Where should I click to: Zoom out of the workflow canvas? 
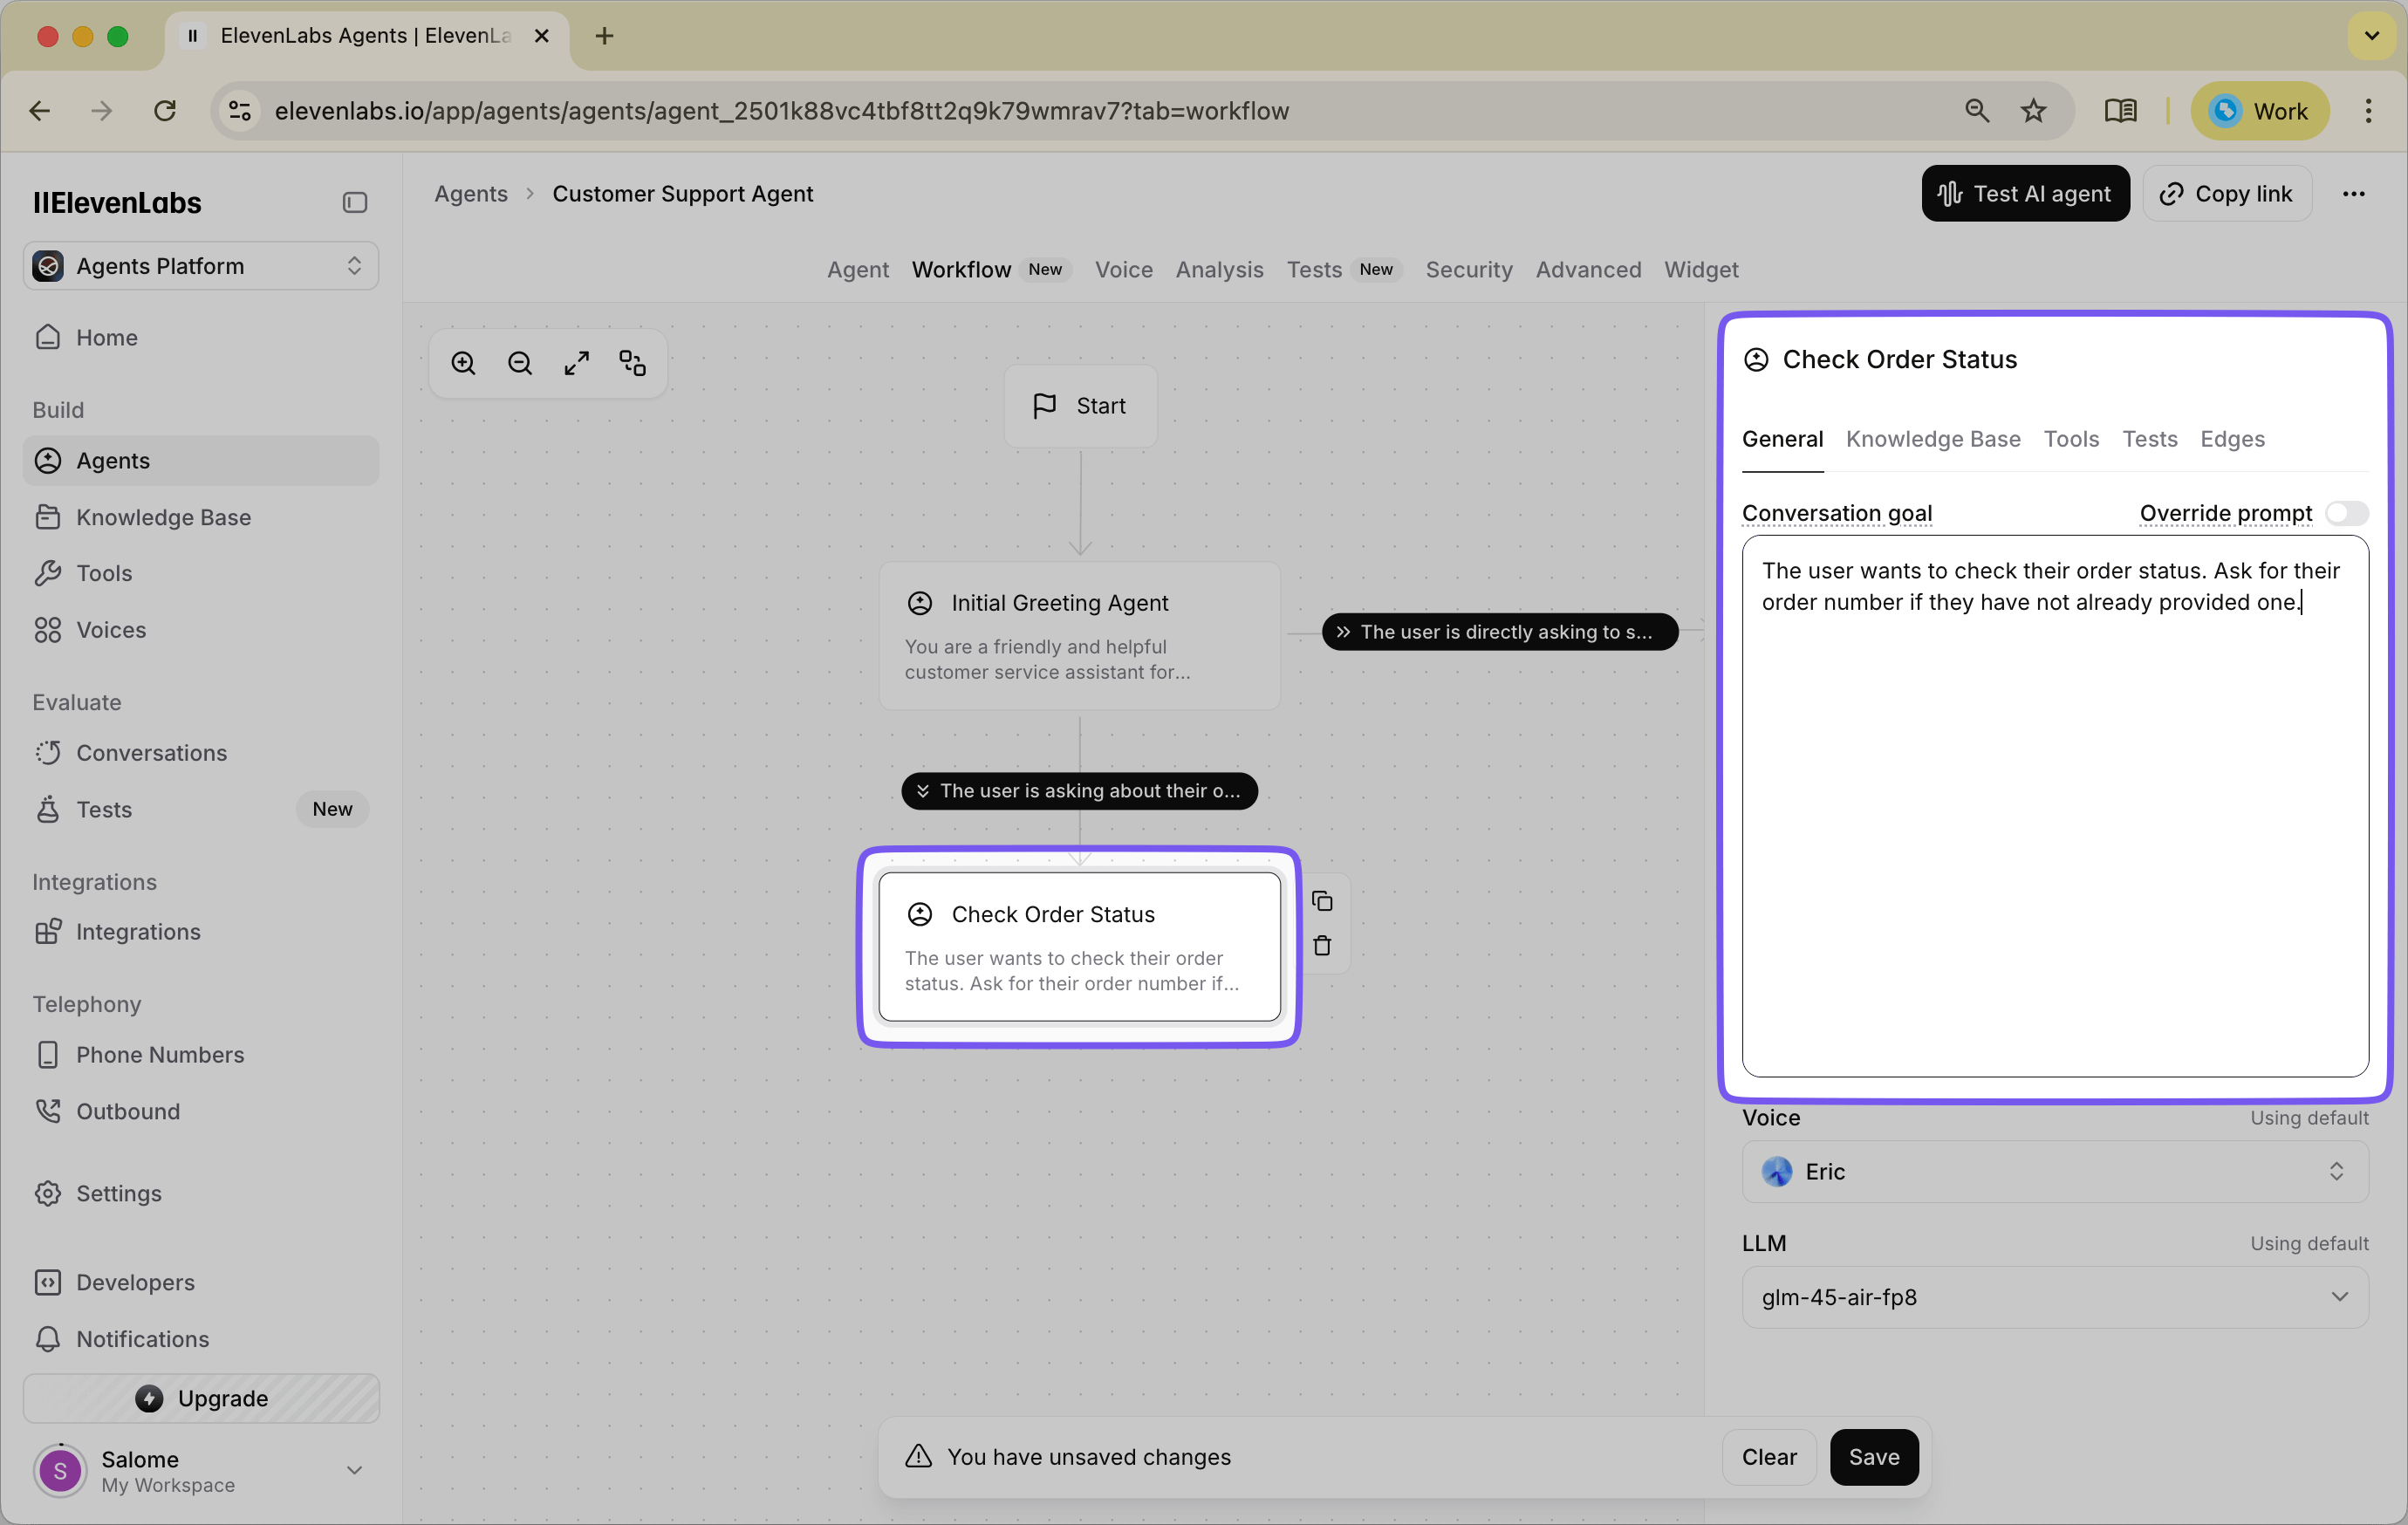click(519, 362)
